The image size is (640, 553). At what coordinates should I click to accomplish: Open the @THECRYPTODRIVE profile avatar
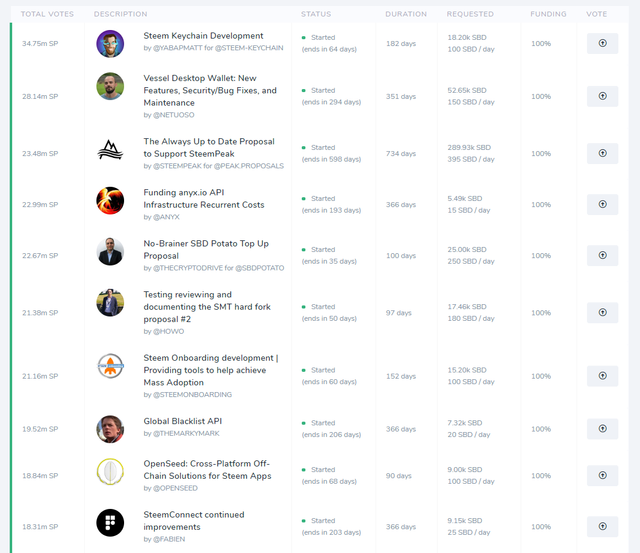(x=110, y=252)
